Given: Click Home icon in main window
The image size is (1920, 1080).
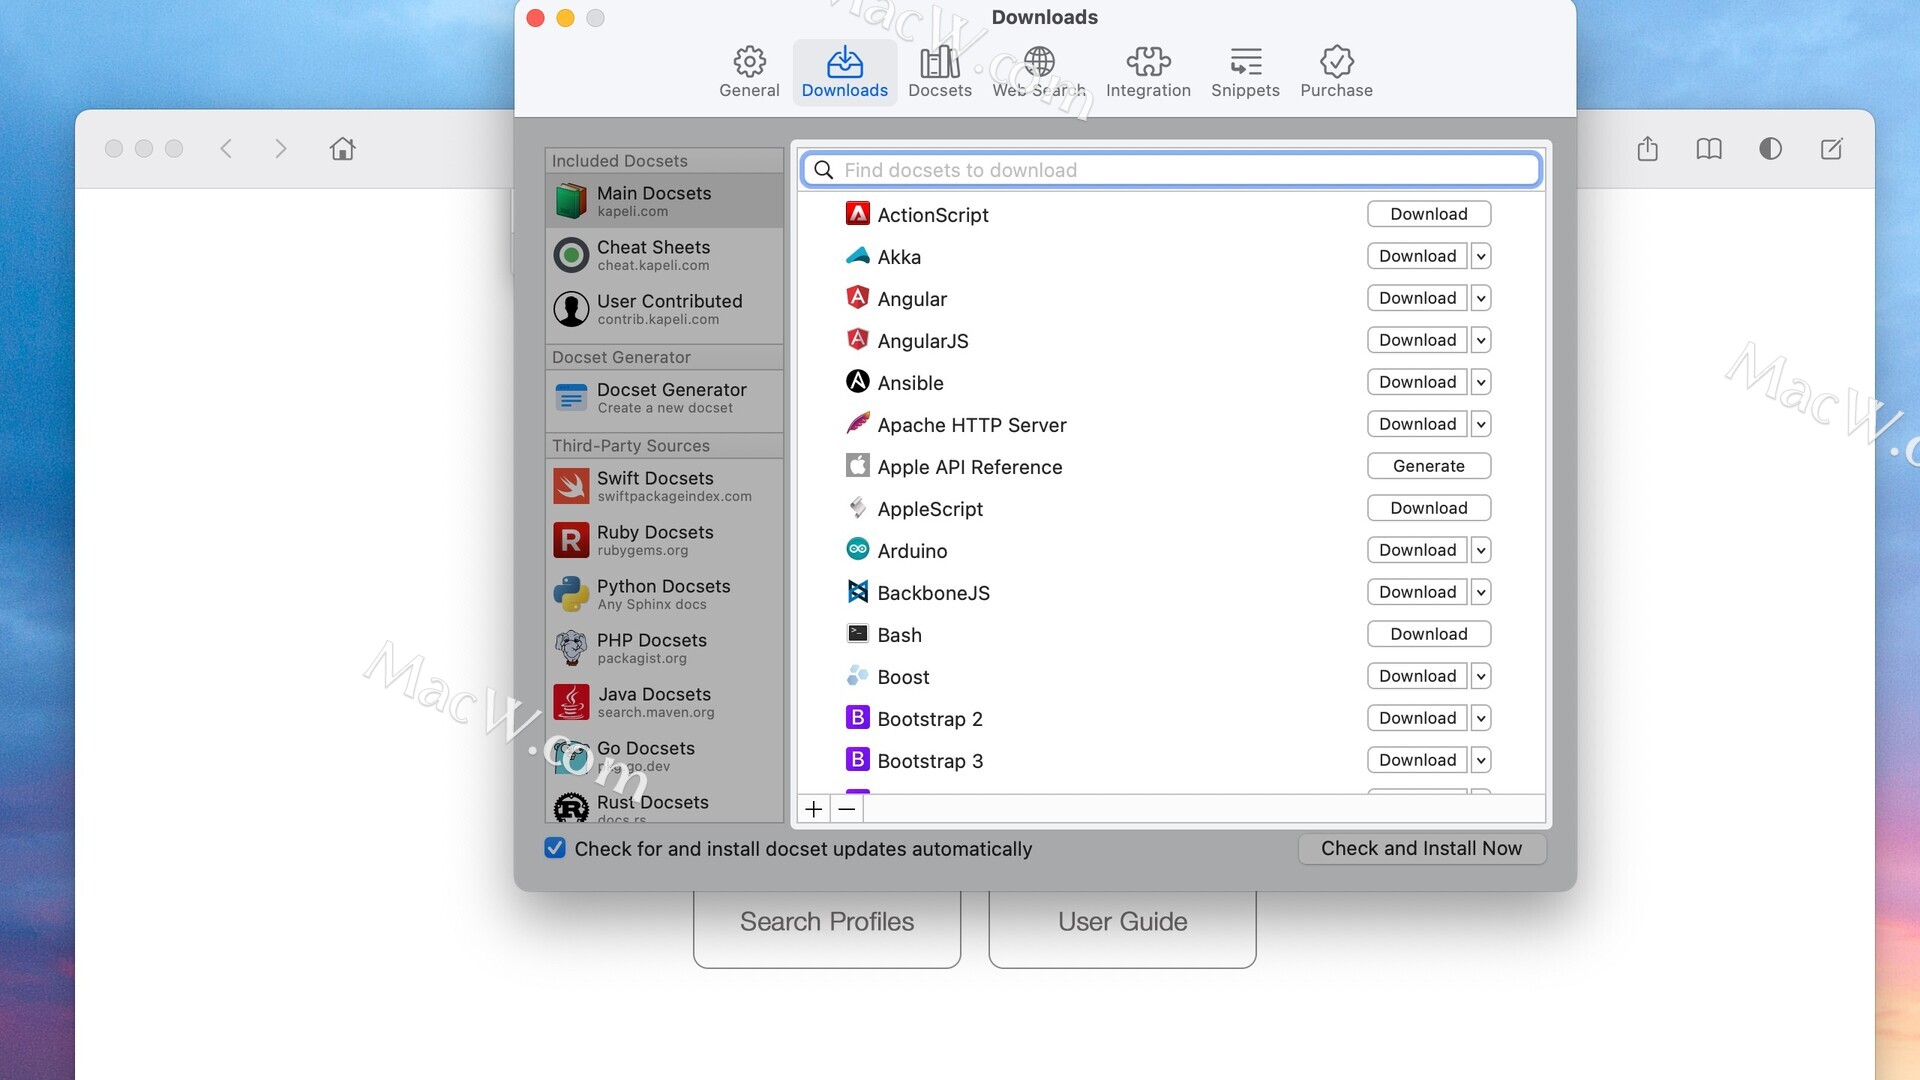Looking at the screenshot, I should (343, 149).
